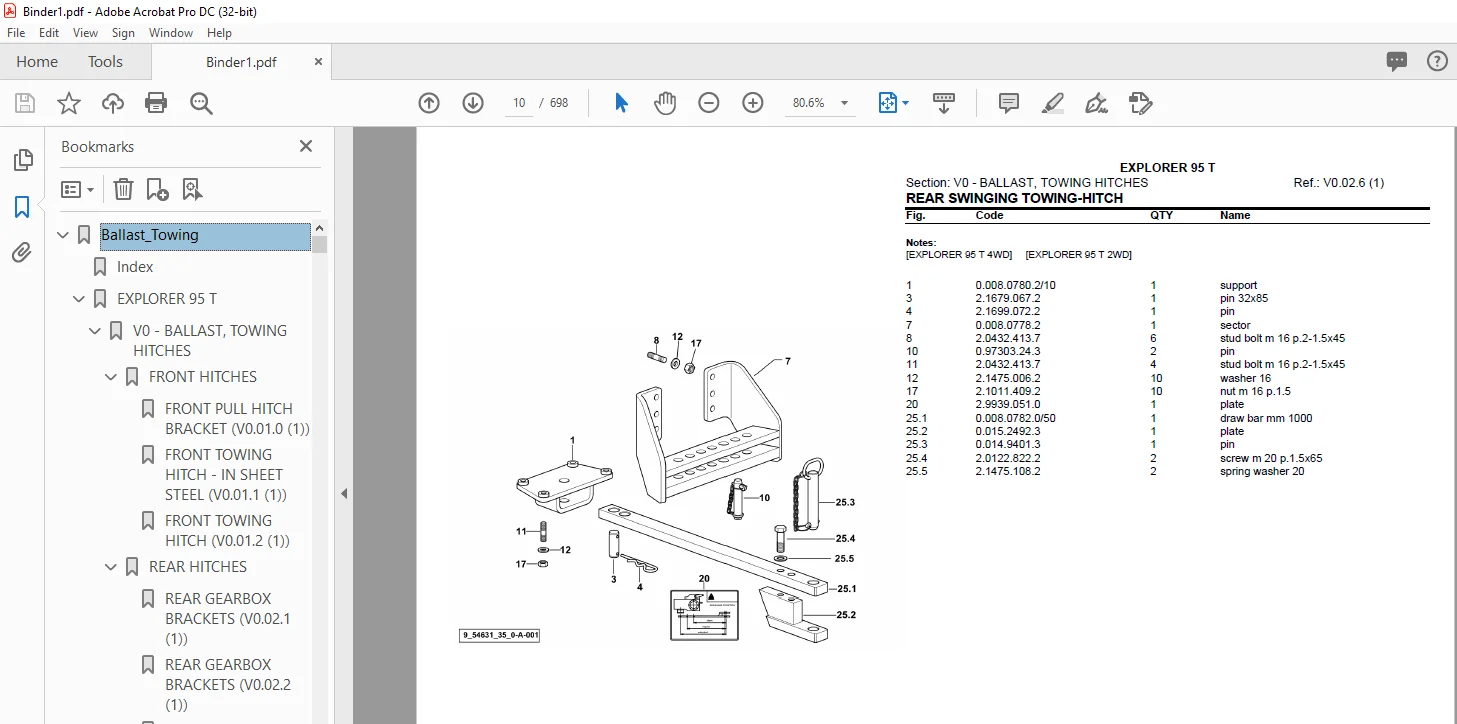1457x724 pixels.
Task: Open FRONT TOWING HITCH - IN SHEET STEEL bookmark
Action: (226, 475)
